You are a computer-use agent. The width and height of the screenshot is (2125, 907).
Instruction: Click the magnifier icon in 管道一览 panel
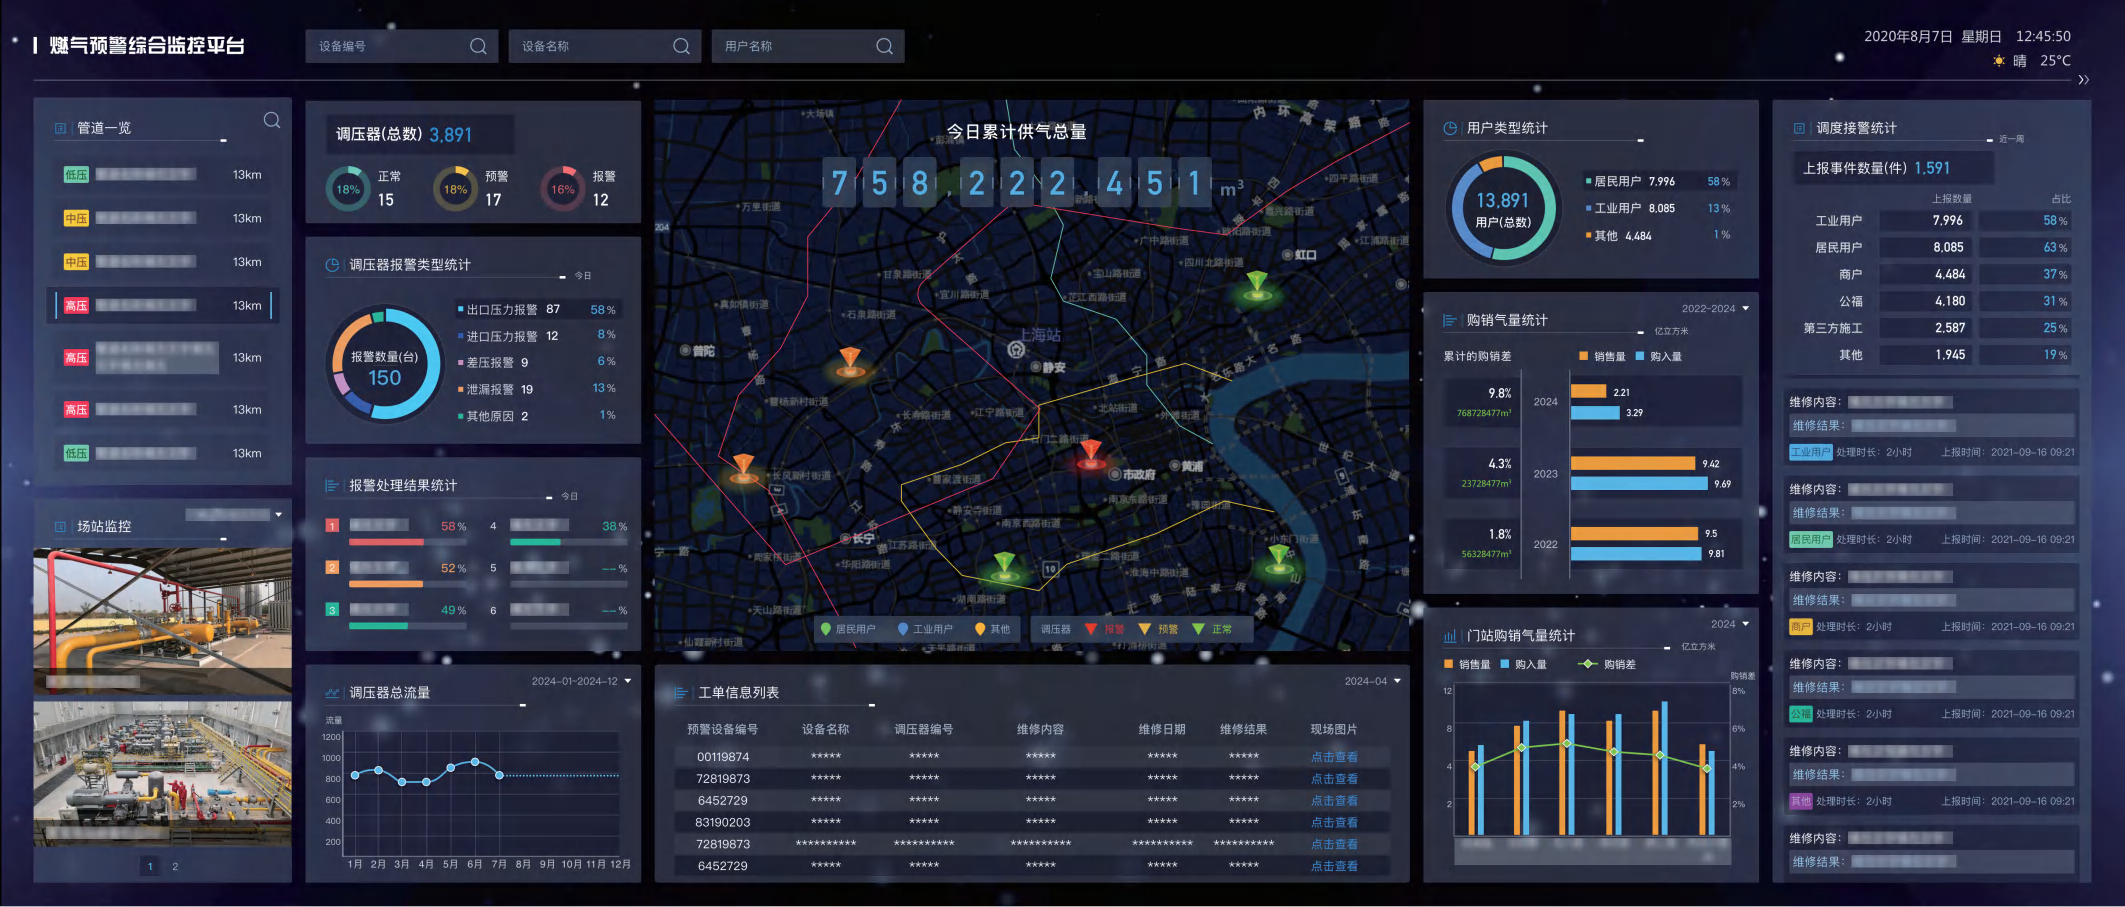(272, 121)
